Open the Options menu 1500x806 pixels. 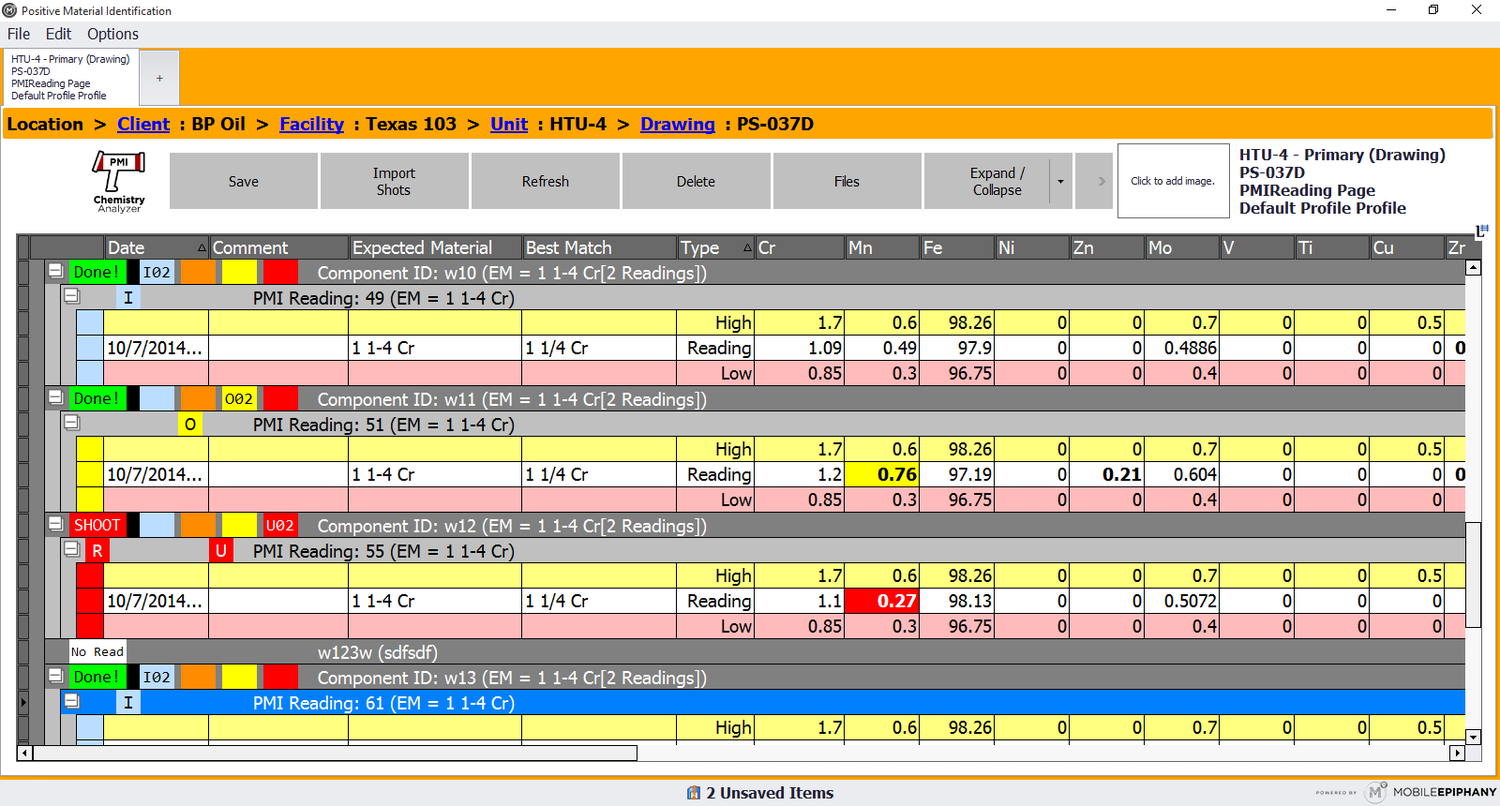point(113,34)
